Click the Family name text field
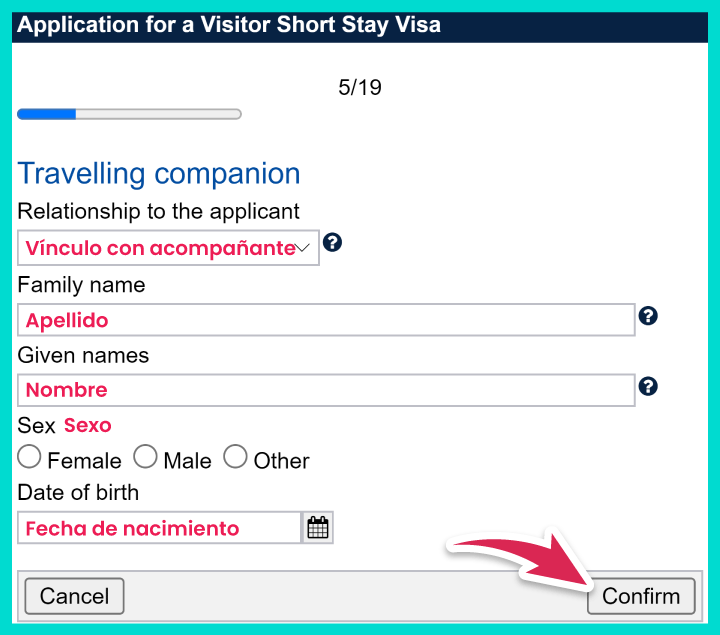 [326, 320]
